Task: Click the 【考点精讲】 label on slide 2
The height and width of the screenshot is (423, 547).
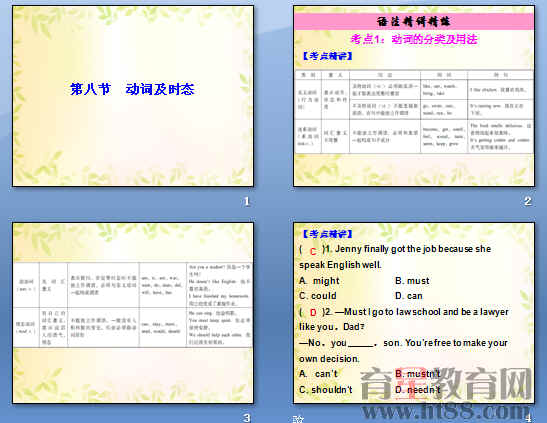Action: (x=327, y=56)
